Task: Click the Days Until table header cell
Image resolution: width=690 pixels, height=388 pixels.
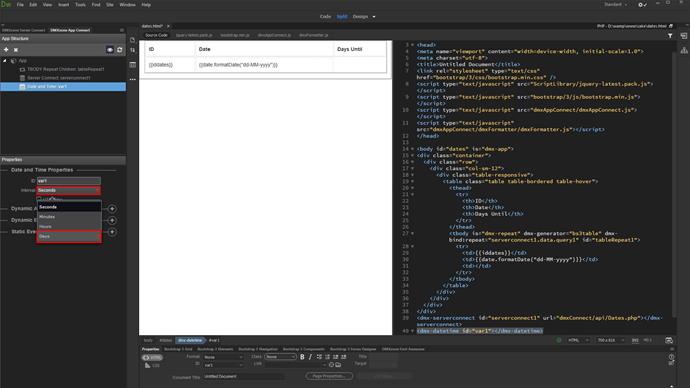Action: coord(360,49)
